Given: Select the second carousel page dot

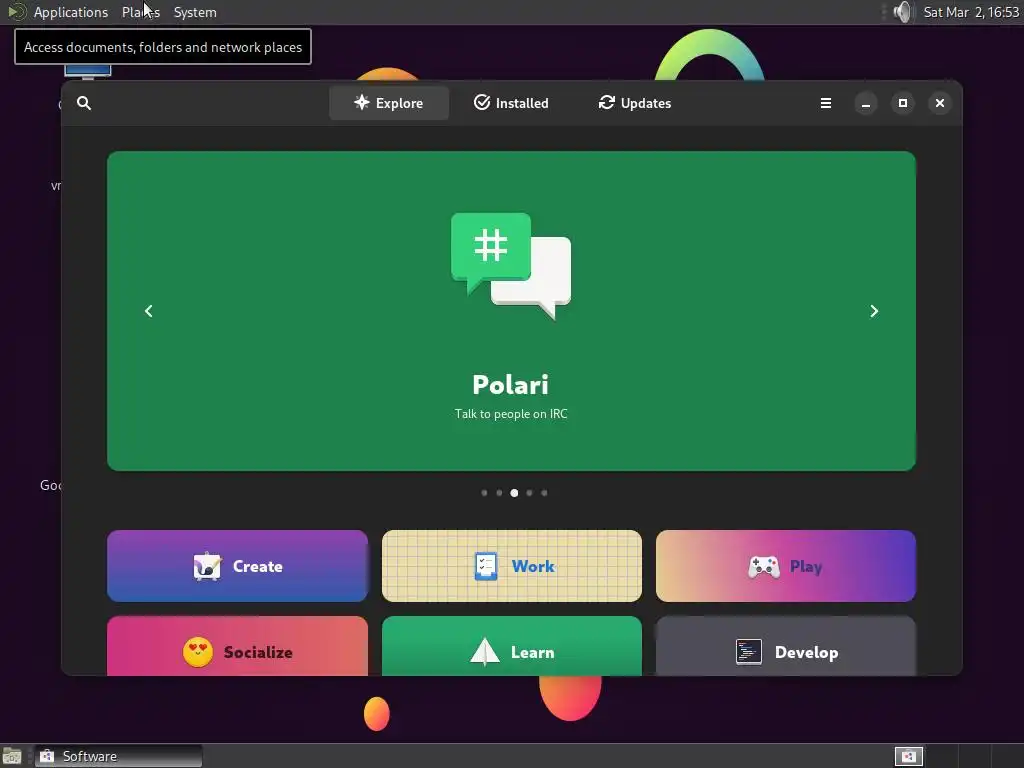Looking at the screenshot, I should tap(499, 493).
